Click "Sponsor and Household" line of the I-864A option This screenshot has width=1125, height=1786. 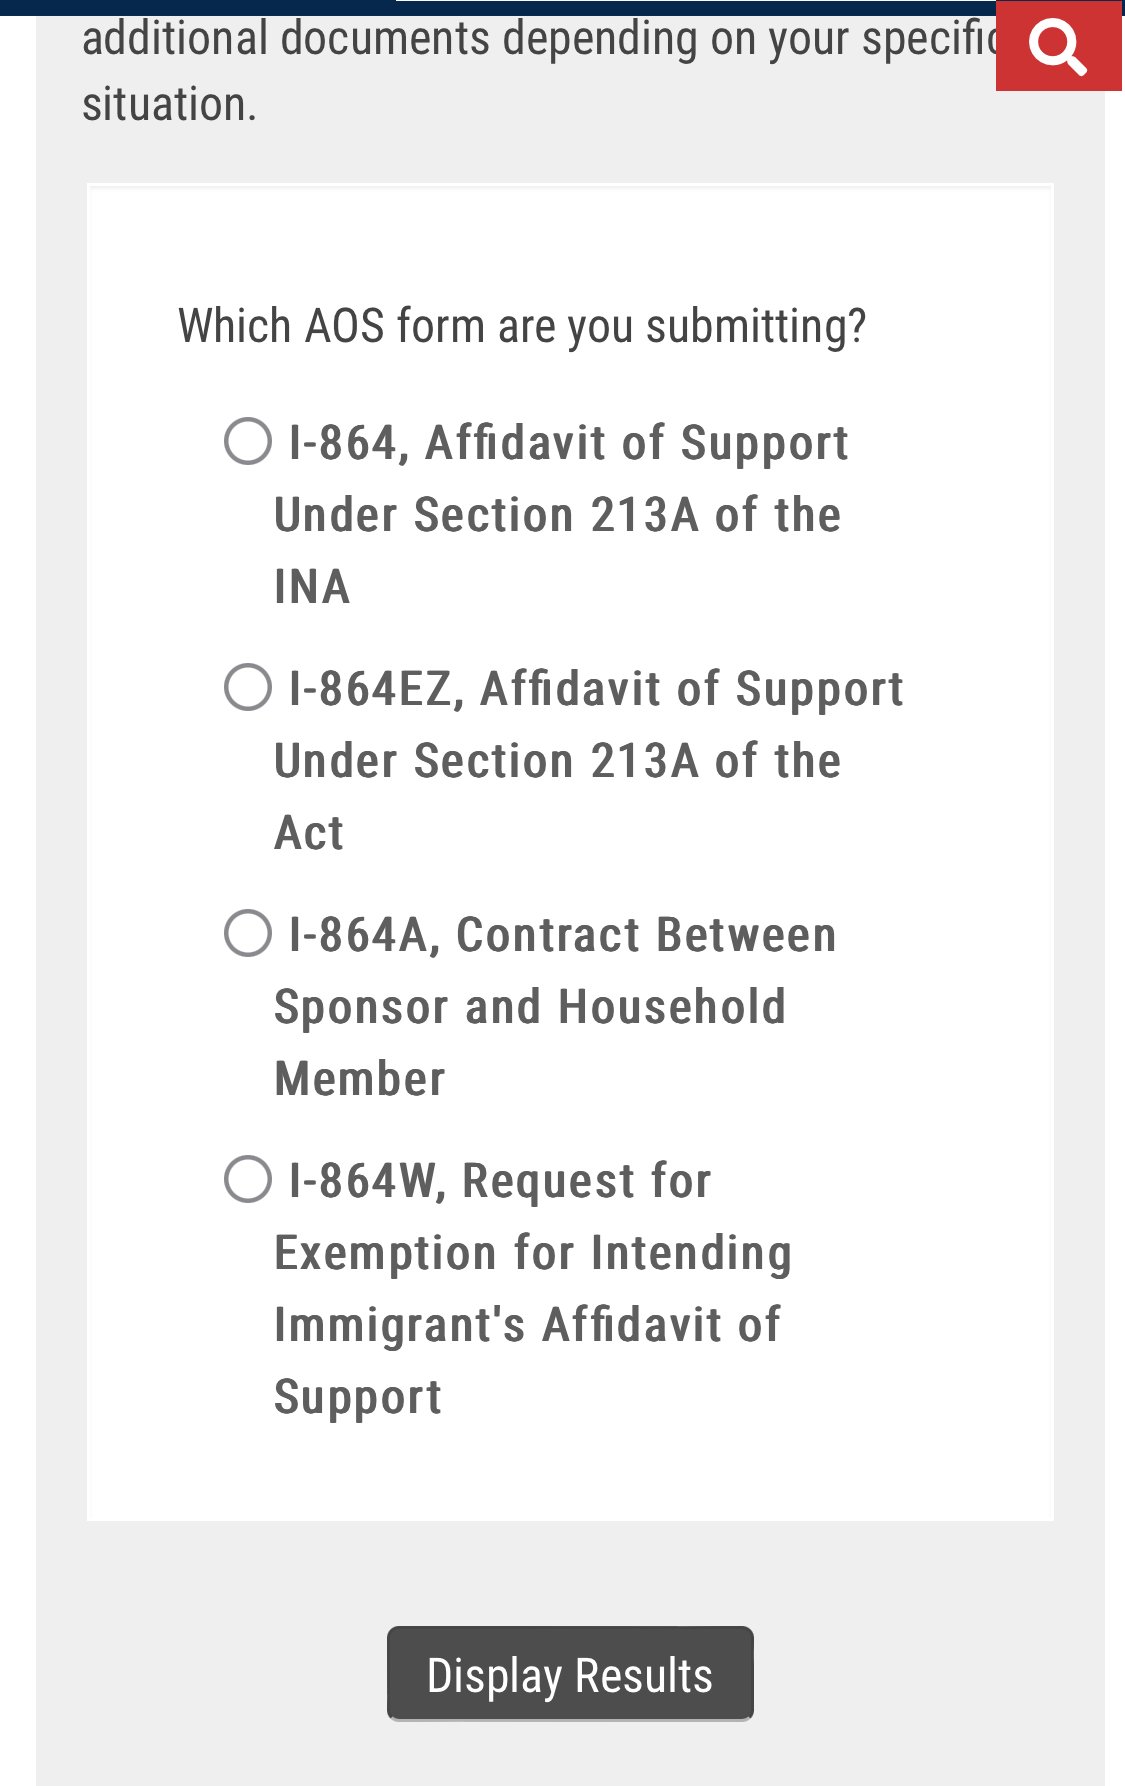tap(530, 1007)
